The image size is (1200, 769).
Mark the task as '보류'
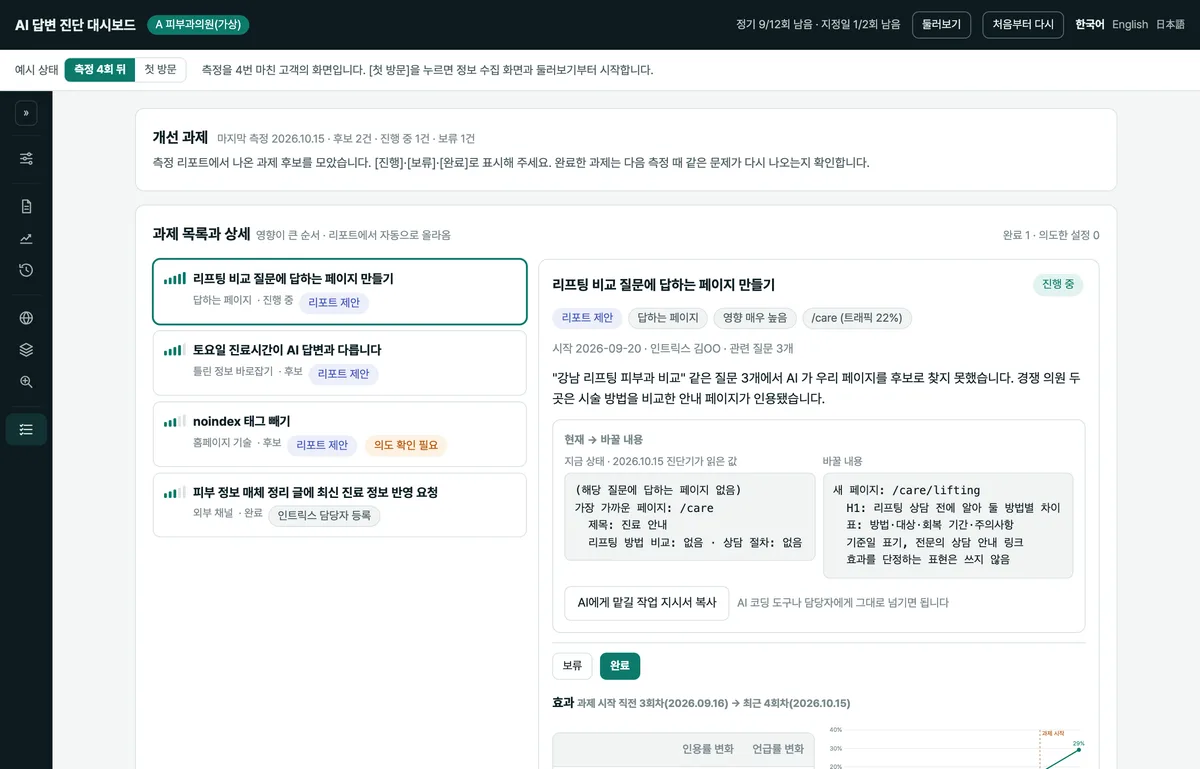click(x=572, y=666)
